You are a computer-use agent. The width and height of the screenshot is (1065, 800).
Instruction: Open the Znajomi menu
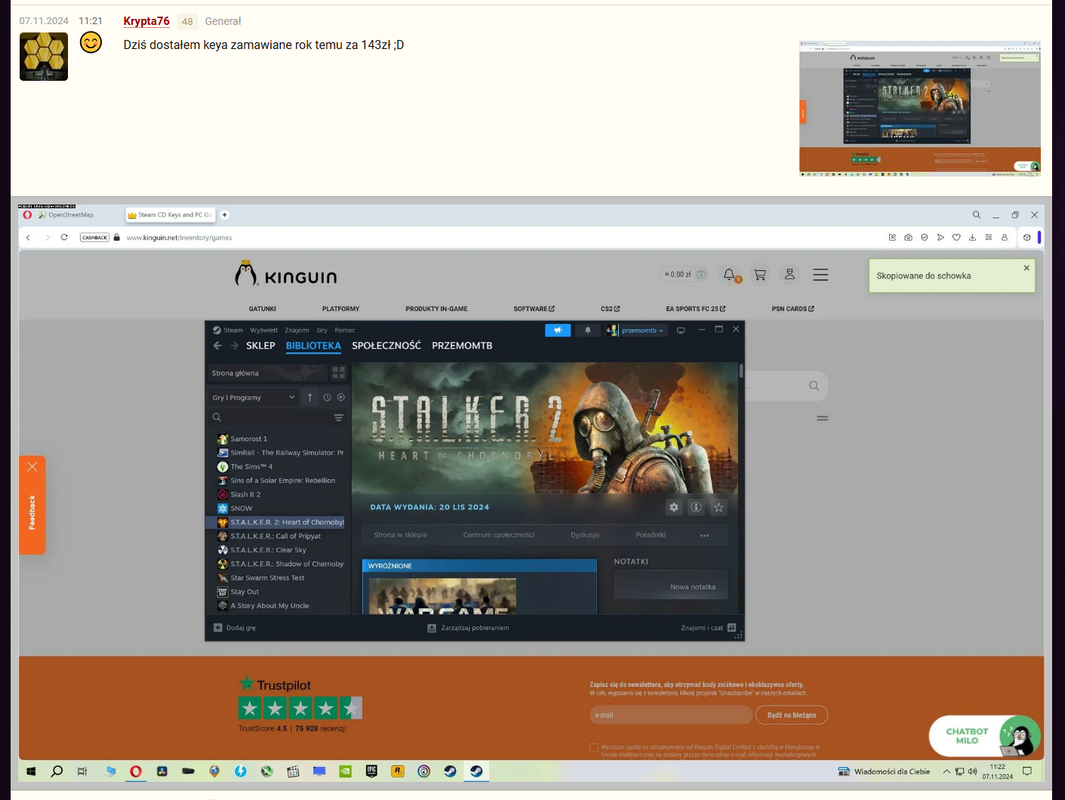(x=297, y=330)
